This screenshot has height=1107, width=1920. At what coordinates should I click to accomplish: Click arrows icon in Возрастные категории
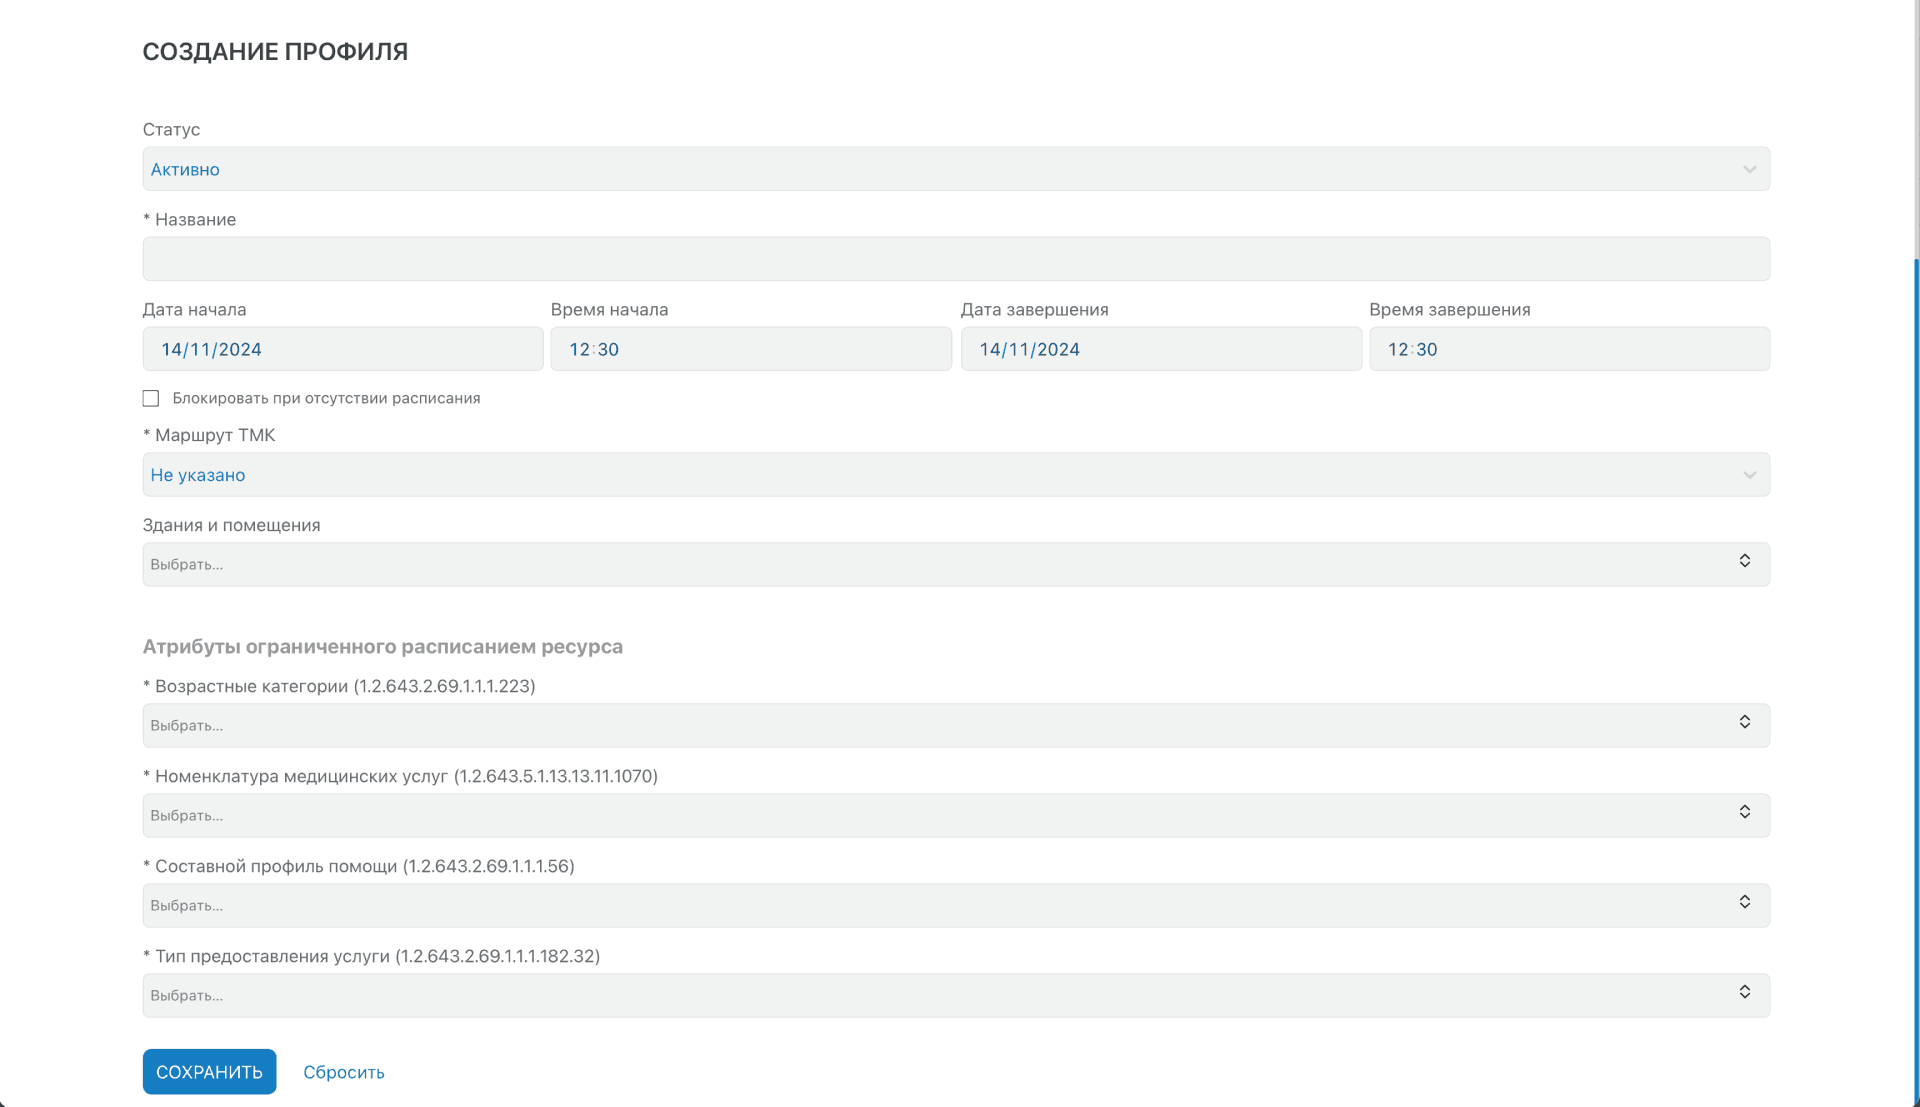pos(1744,722)
